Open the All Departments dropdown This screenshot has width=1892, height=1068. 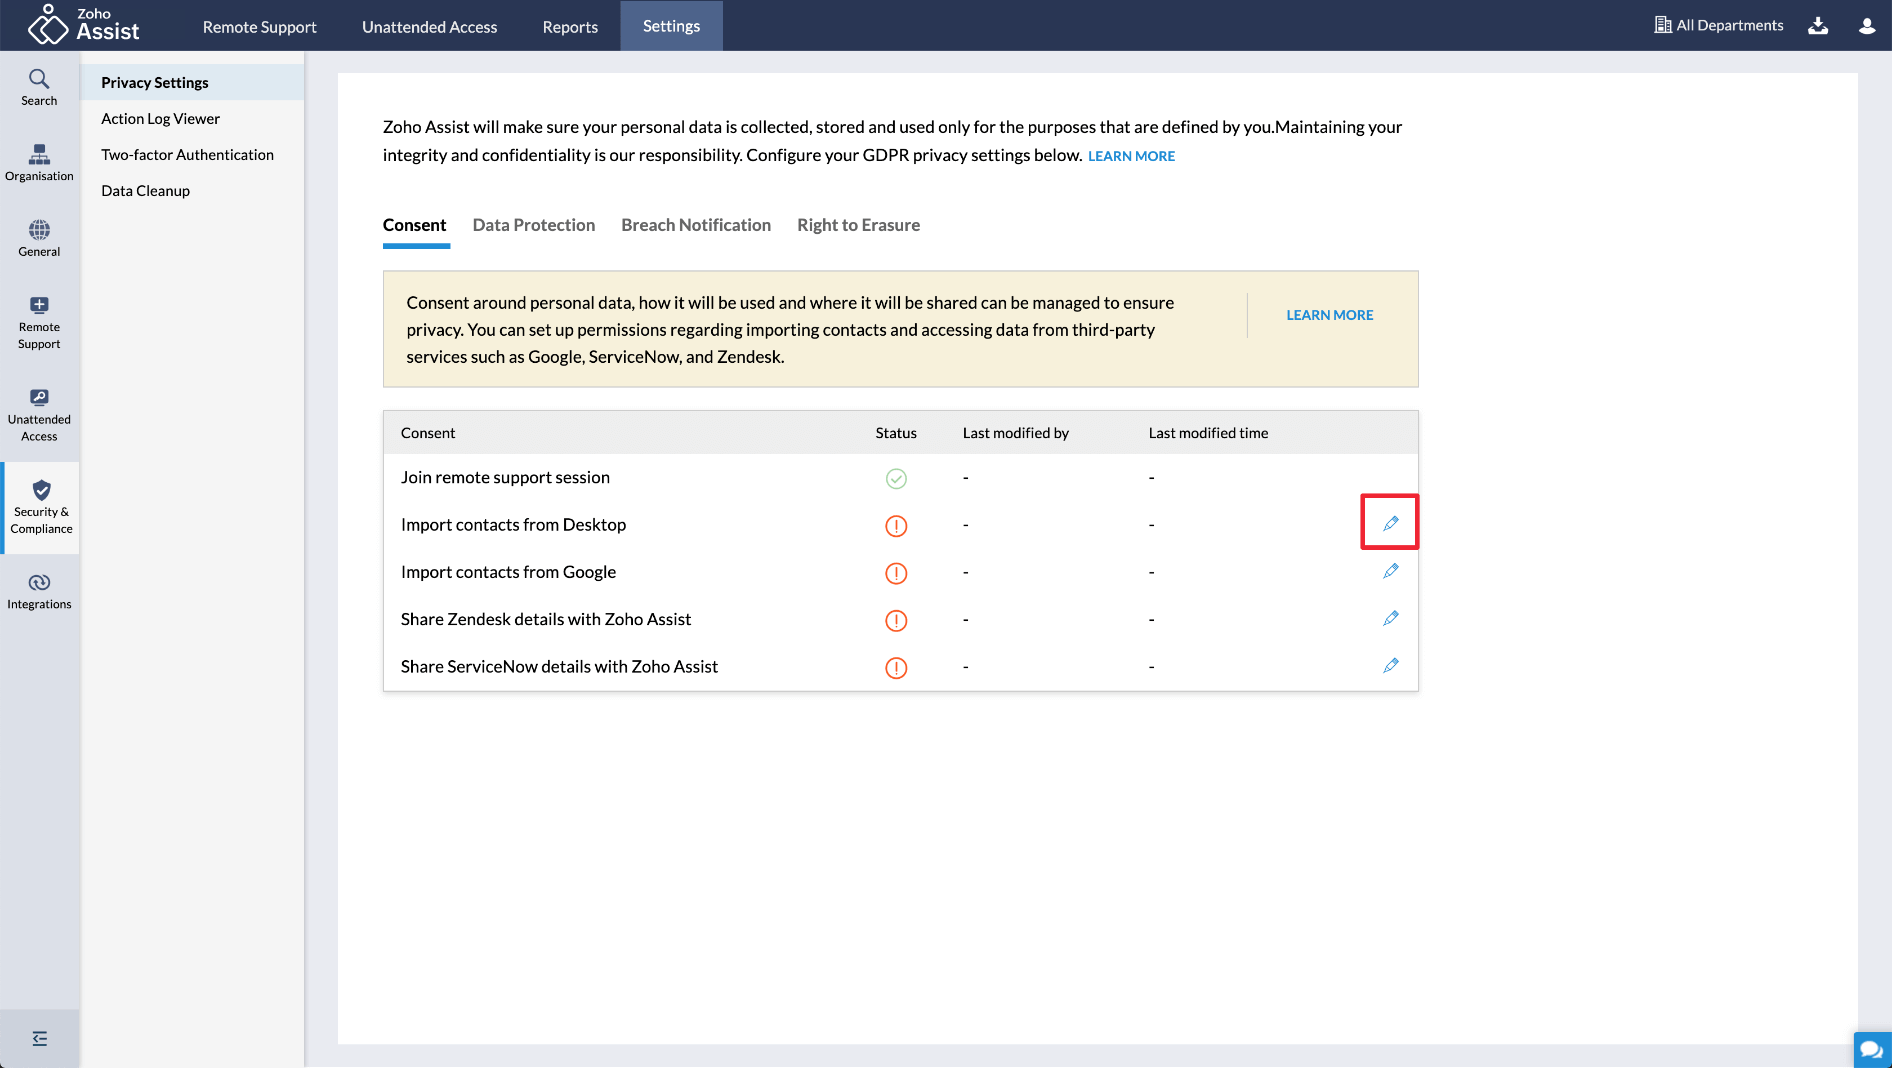click(1719, 25)
